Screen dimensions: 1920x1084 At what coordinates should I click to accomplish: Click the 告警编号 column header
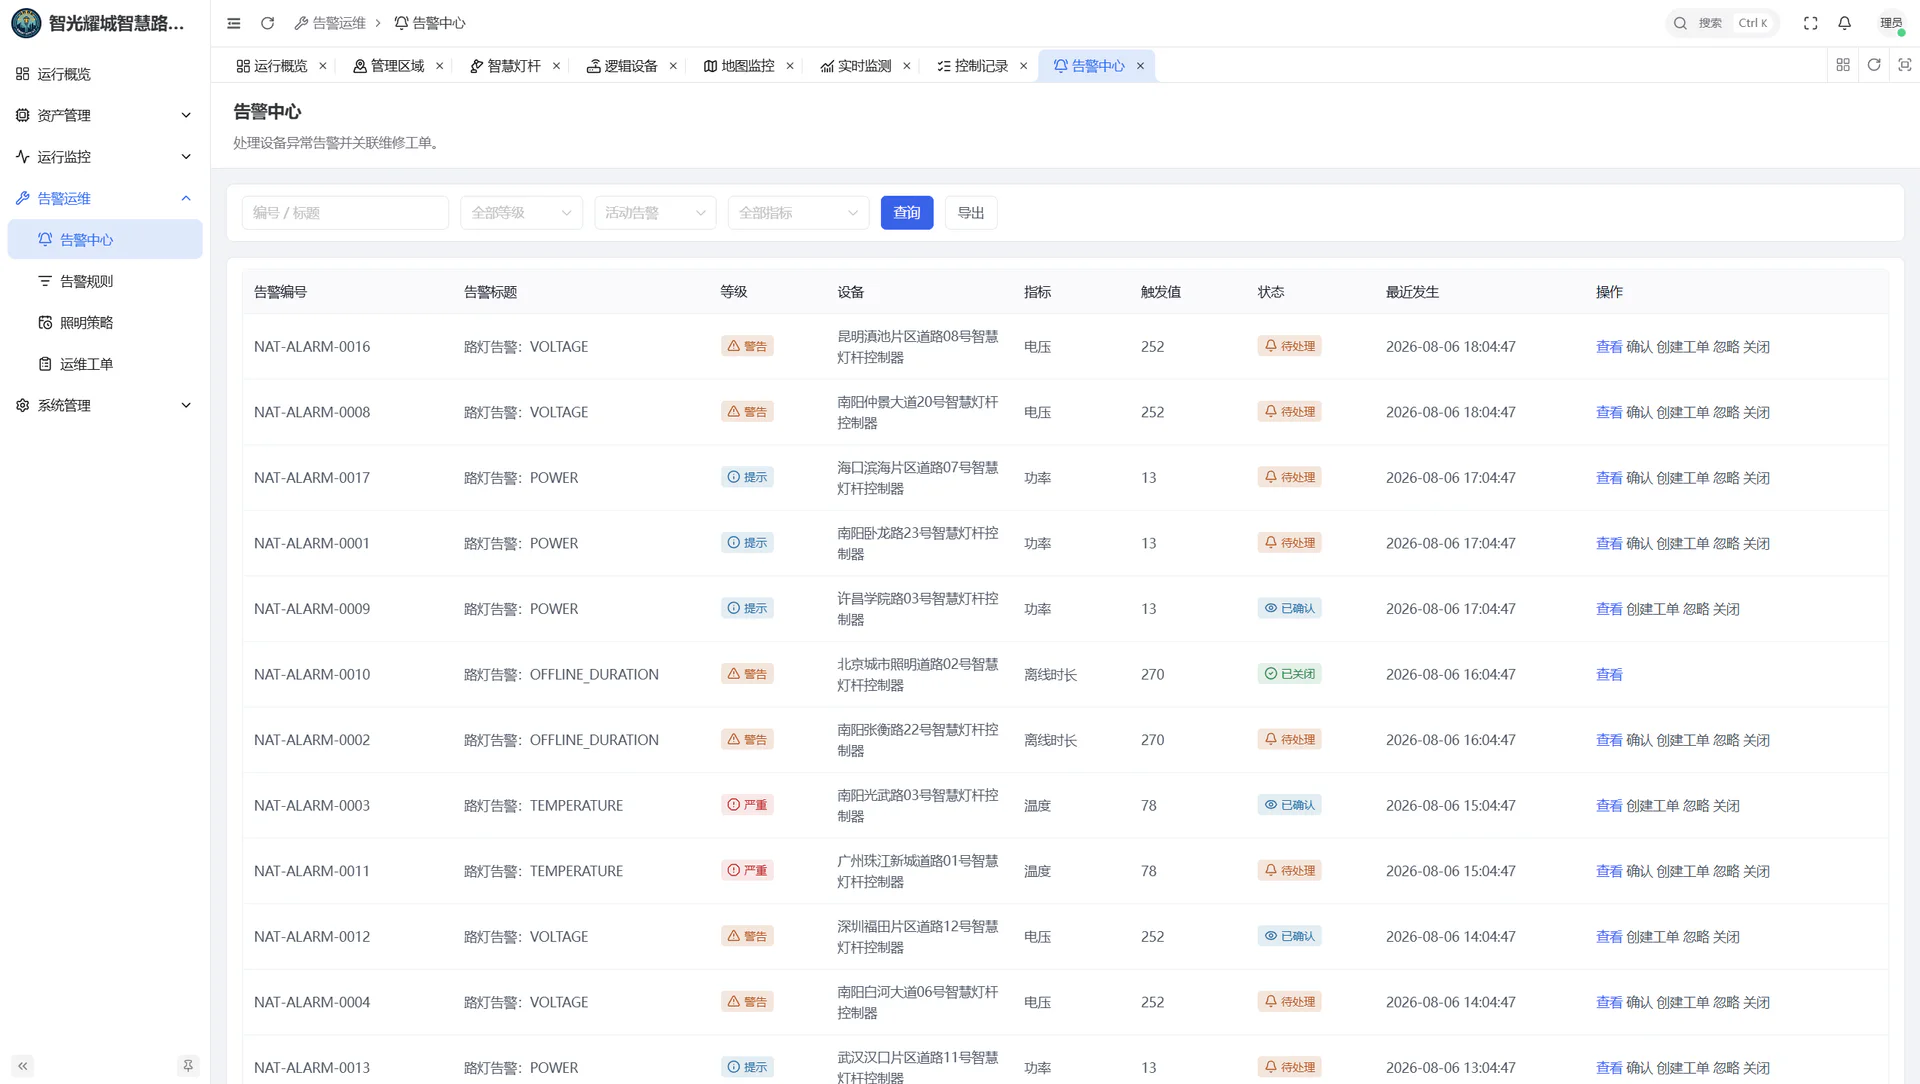(x=280, y=292)
